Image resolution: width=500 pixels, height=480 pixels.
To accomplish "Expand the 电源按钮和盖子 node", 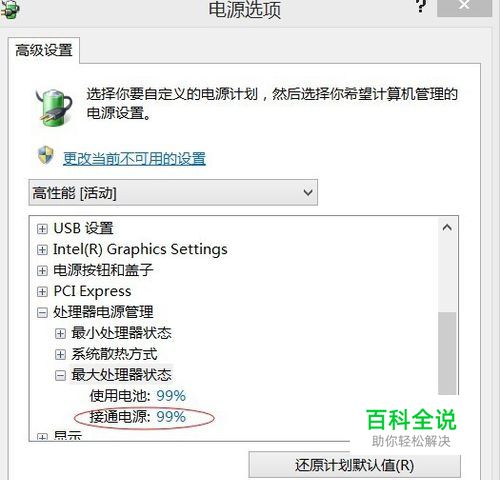I will (x=42, y=271).
